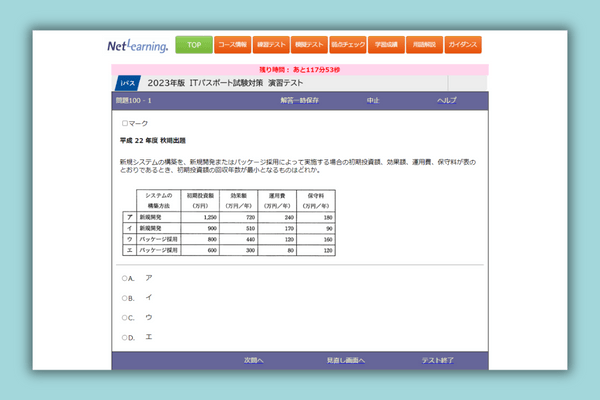Select 弱点チェック in navigation
Image resolution: width=600 pixels, height=400 pixels.
pyautogui.click(x=347, y=45)
